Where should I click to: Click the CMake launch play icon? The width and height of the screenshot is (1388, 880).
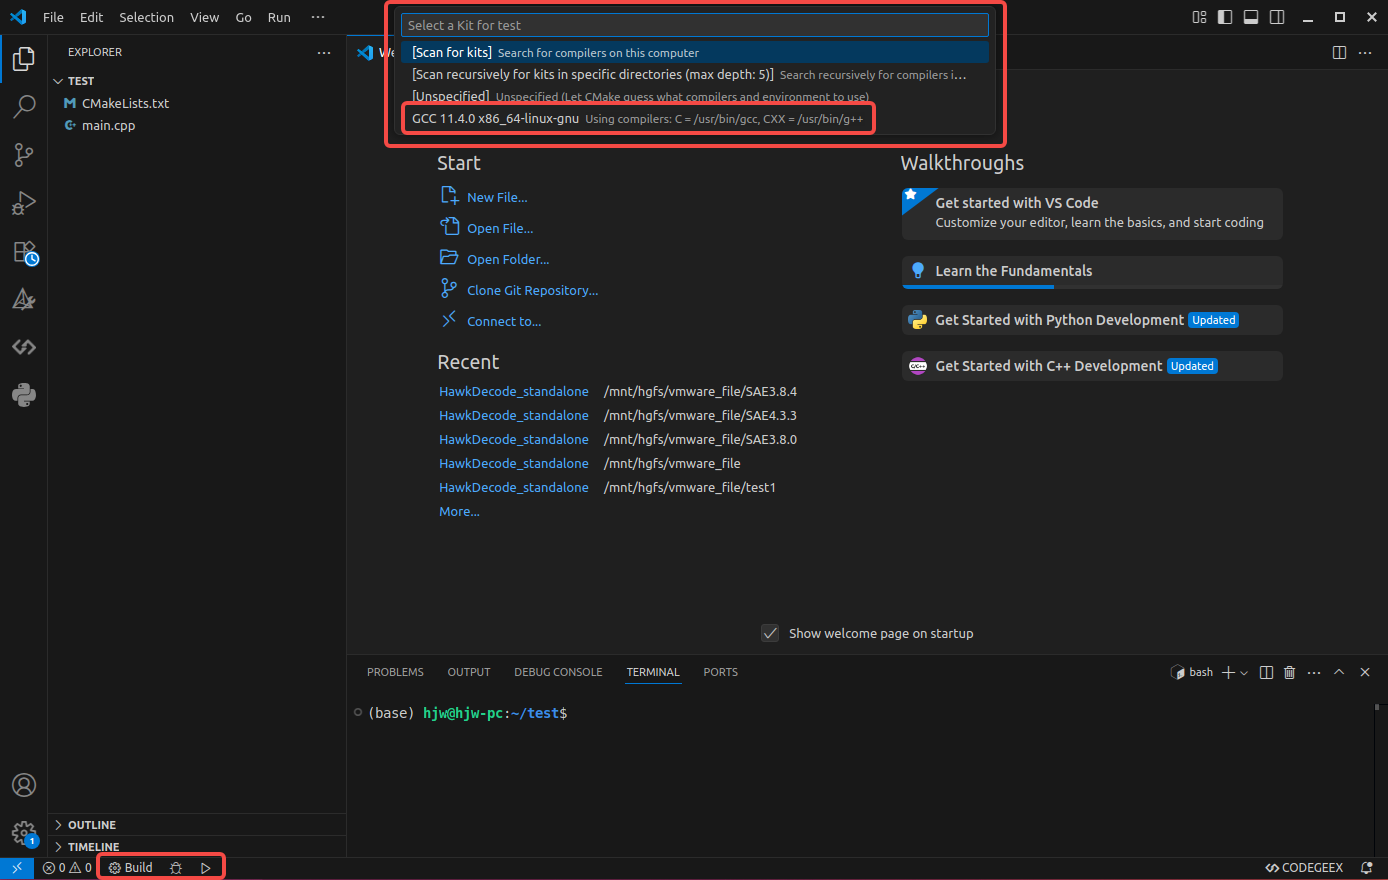[x=205, y=868]
